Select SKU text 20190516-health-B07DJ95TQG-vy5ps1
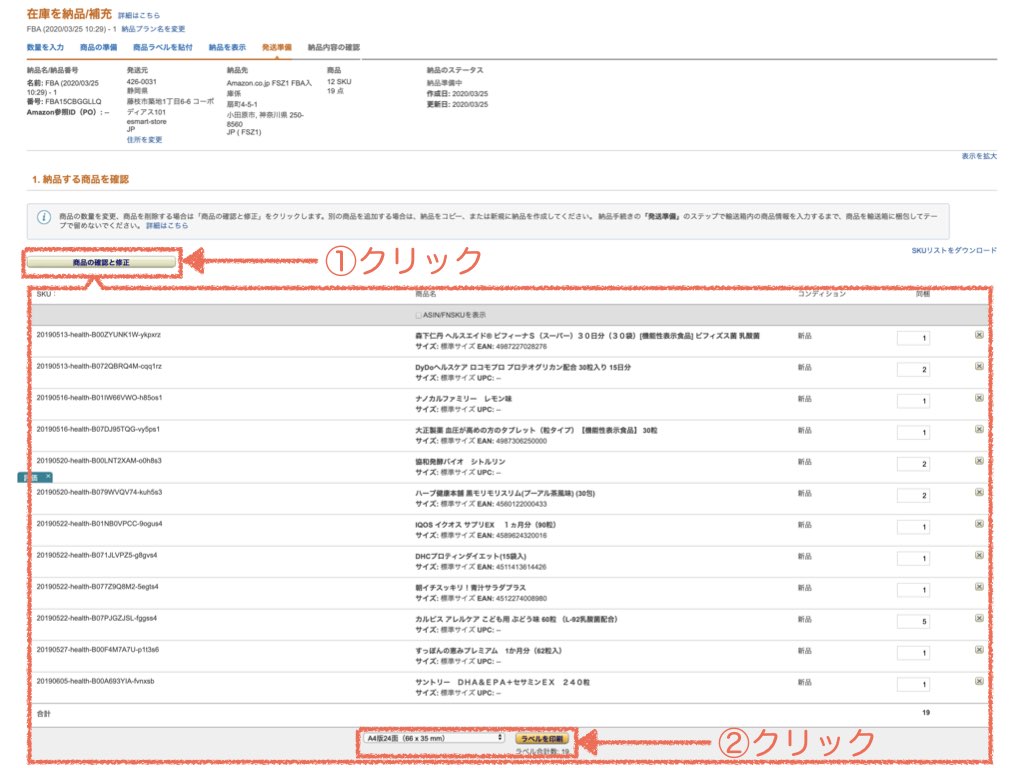 pos(98,430)
